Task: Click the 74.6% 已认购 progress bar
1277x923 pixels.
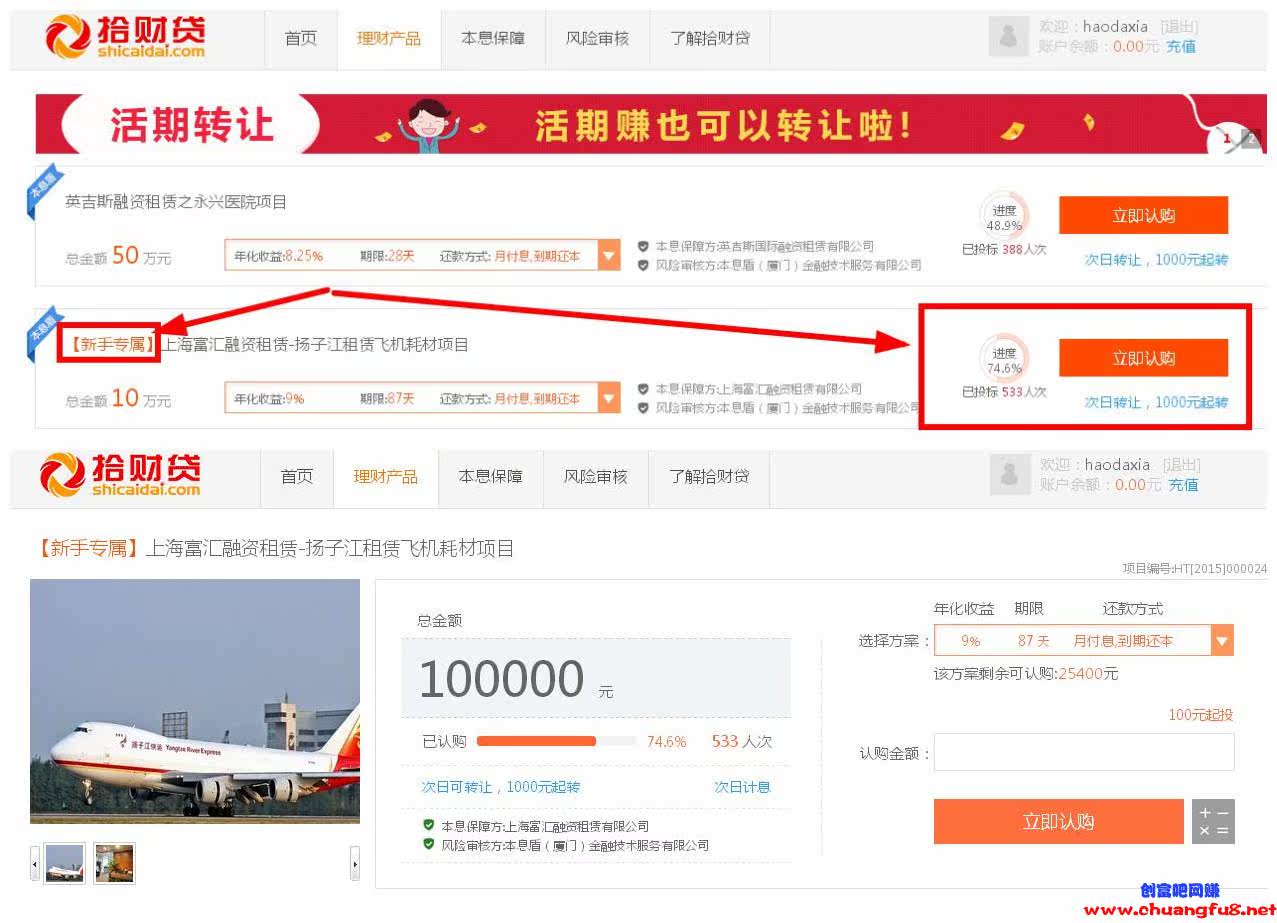Action: point(556,741)
